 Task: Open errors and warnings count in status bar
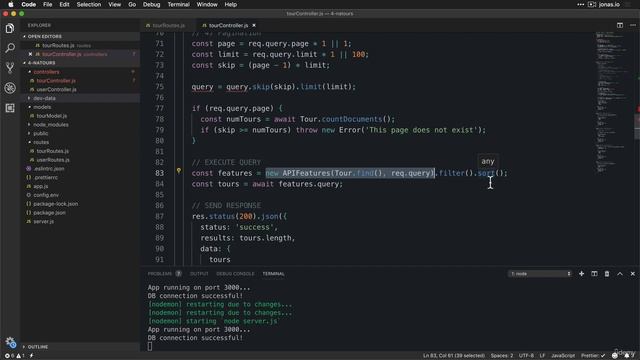tap(14, 356)
